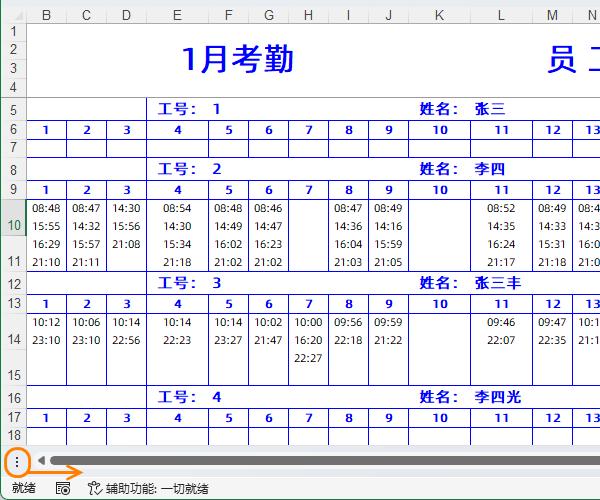Click the 1月考勤 title cell

[x=237, y=60]
